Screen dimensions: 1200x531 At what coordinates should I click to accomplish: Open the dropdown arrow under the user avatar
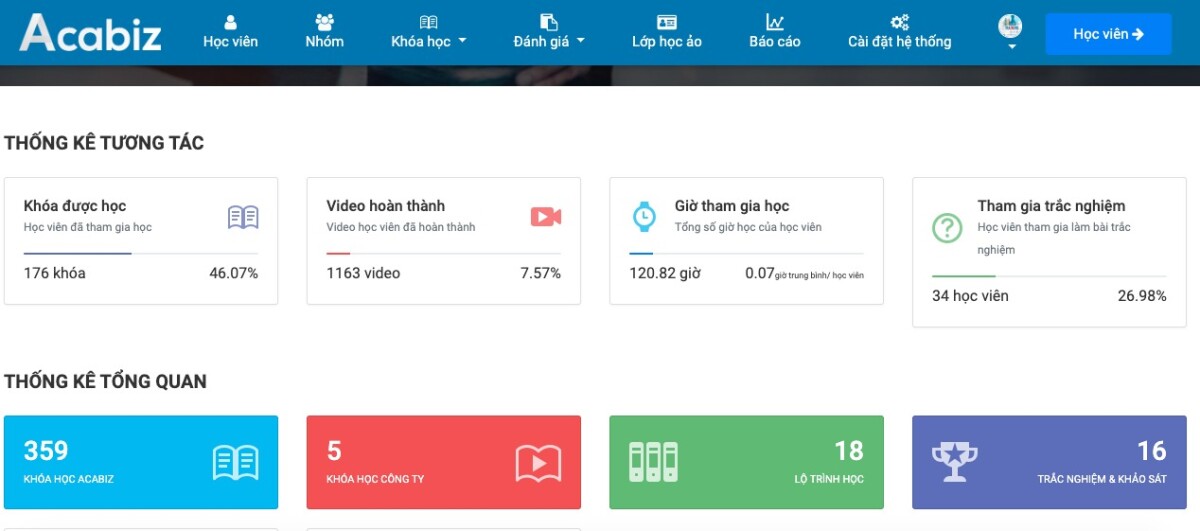(1011, 46)
